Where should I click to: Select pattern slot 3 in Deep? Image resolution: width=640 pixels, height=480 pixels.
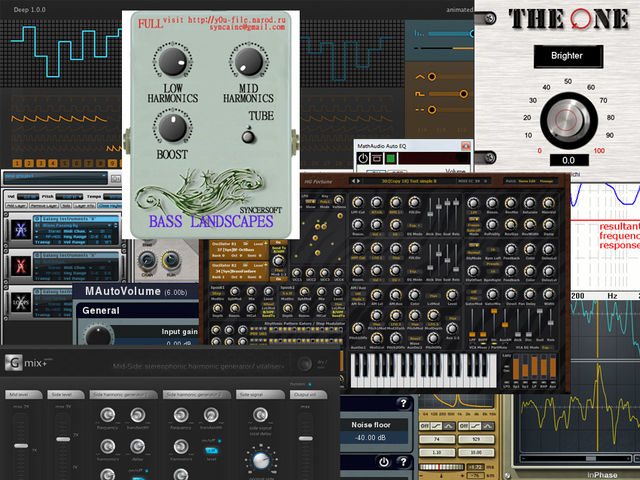(41, 163)
